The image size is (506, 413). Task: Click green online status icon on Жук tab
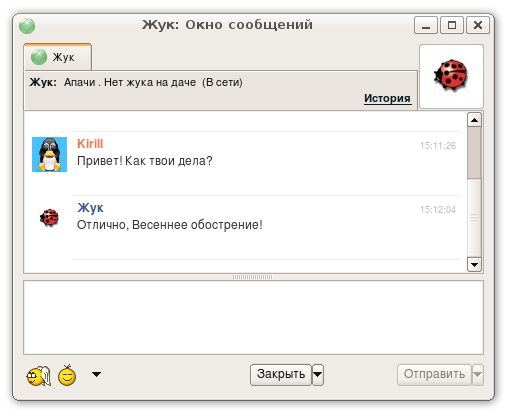tap(39, 57)
